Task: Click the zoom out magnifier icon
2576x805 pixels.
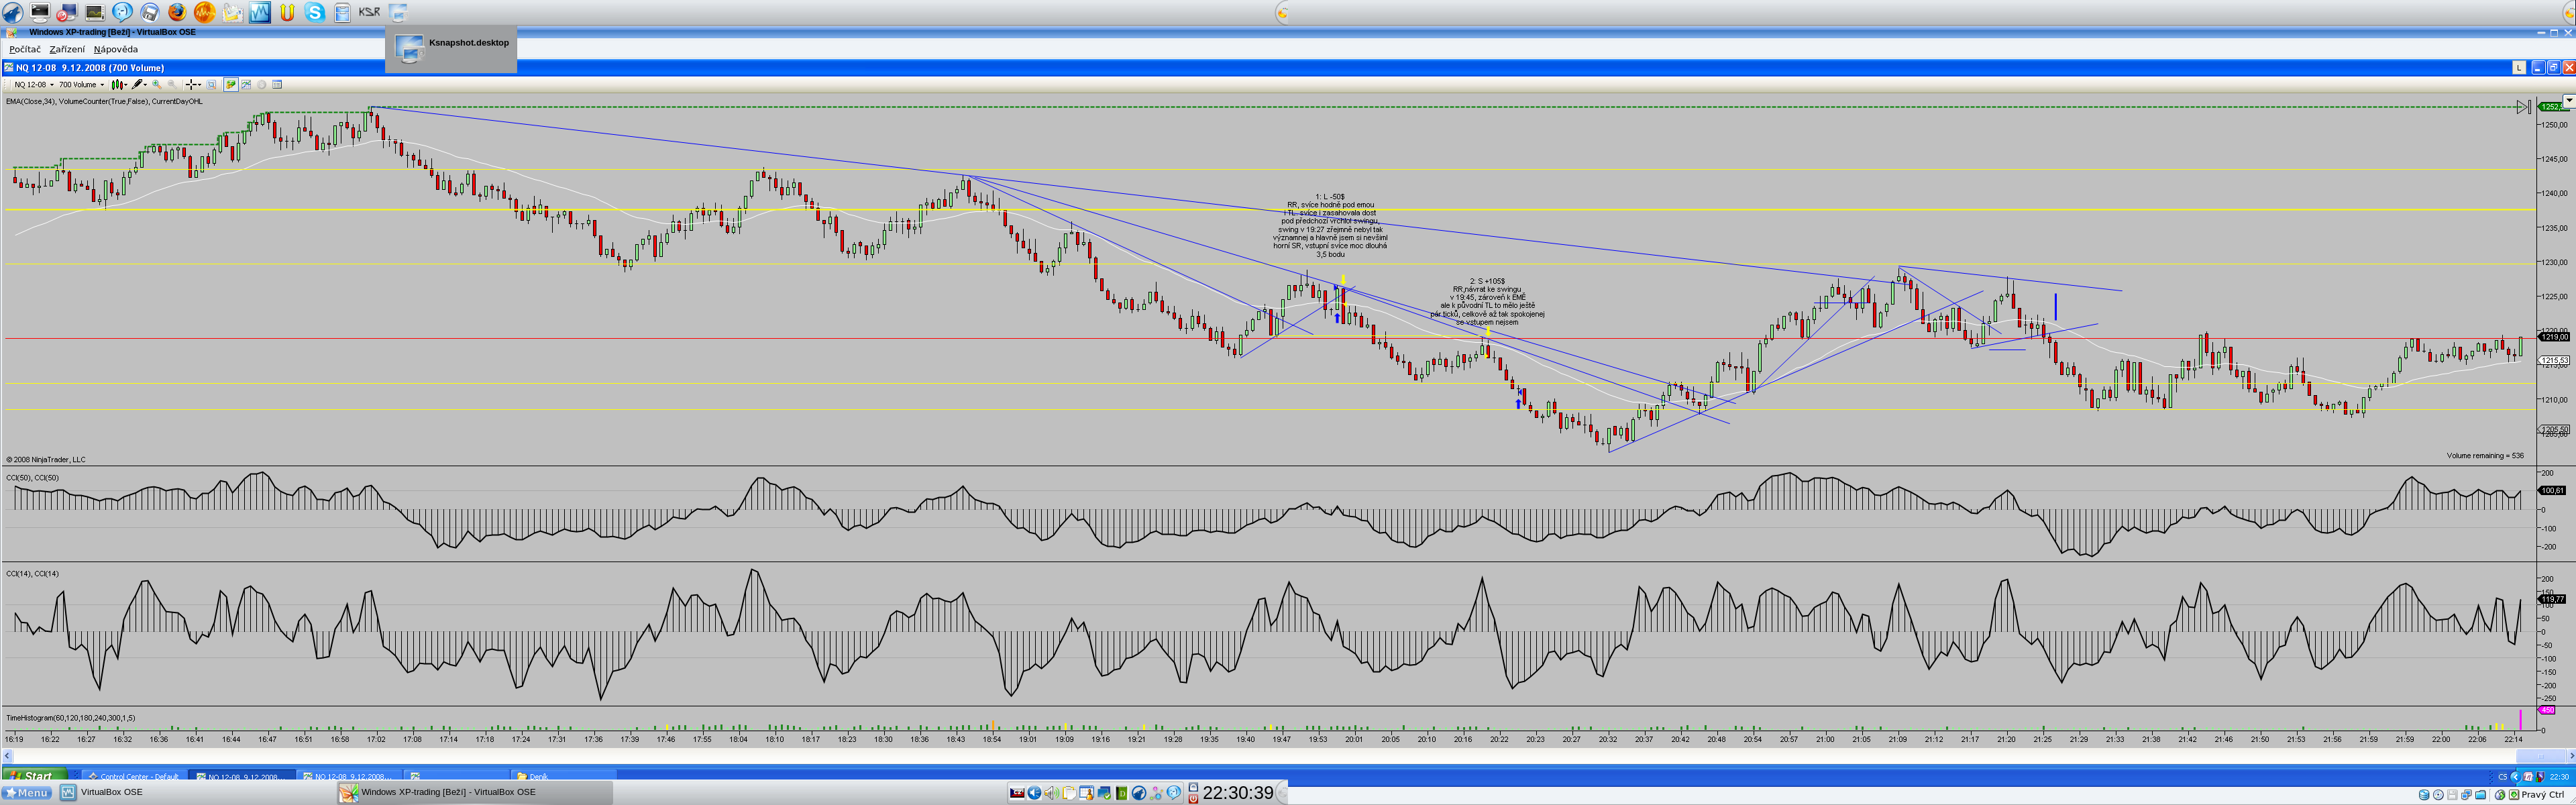Action: 172,85
